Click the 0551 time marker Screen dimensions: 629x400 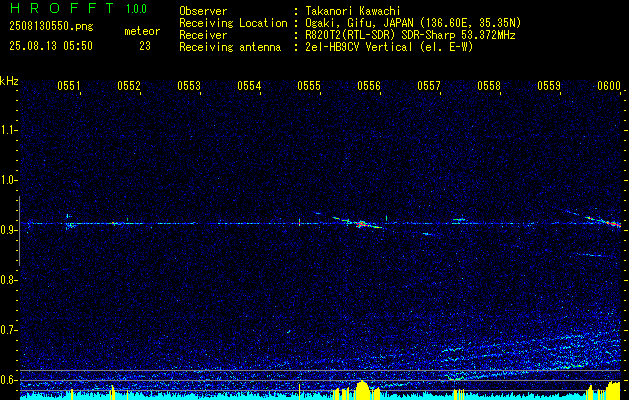coord(69,85)
